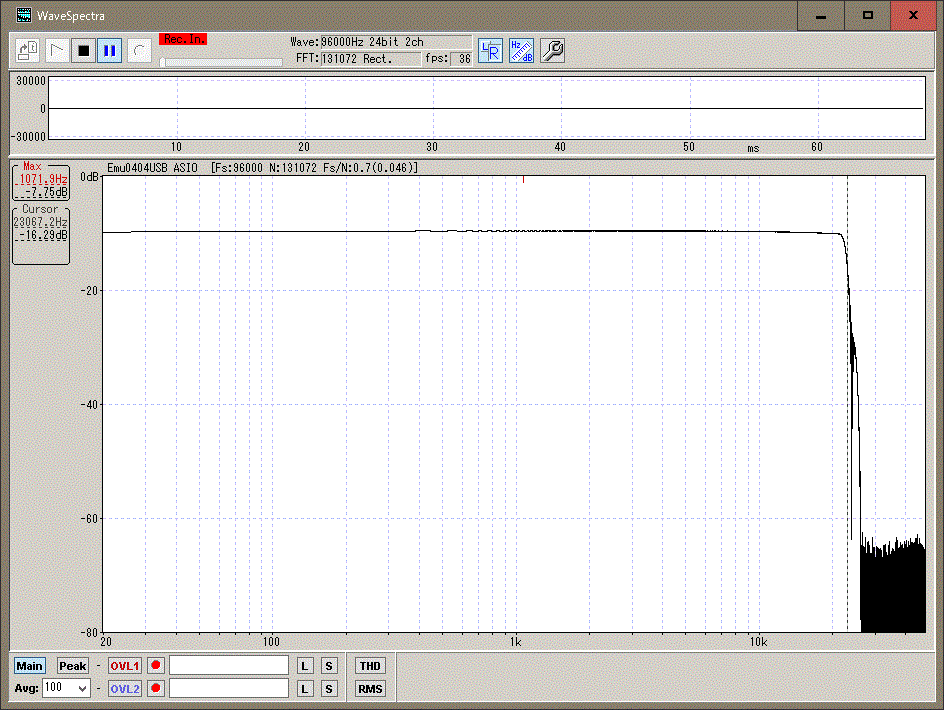
Task: Click the OVL2 overlay name field
Action: [x=229, y=688]
